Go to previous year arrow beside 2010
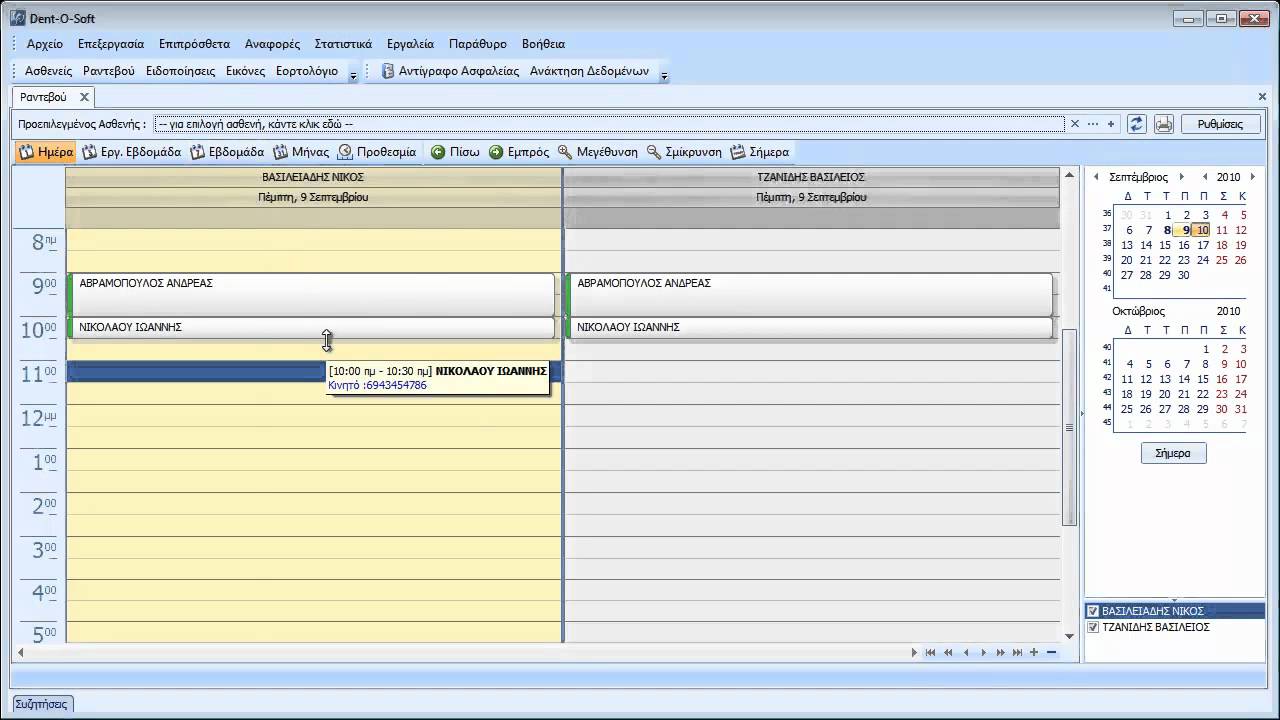 coord(1205,177)
